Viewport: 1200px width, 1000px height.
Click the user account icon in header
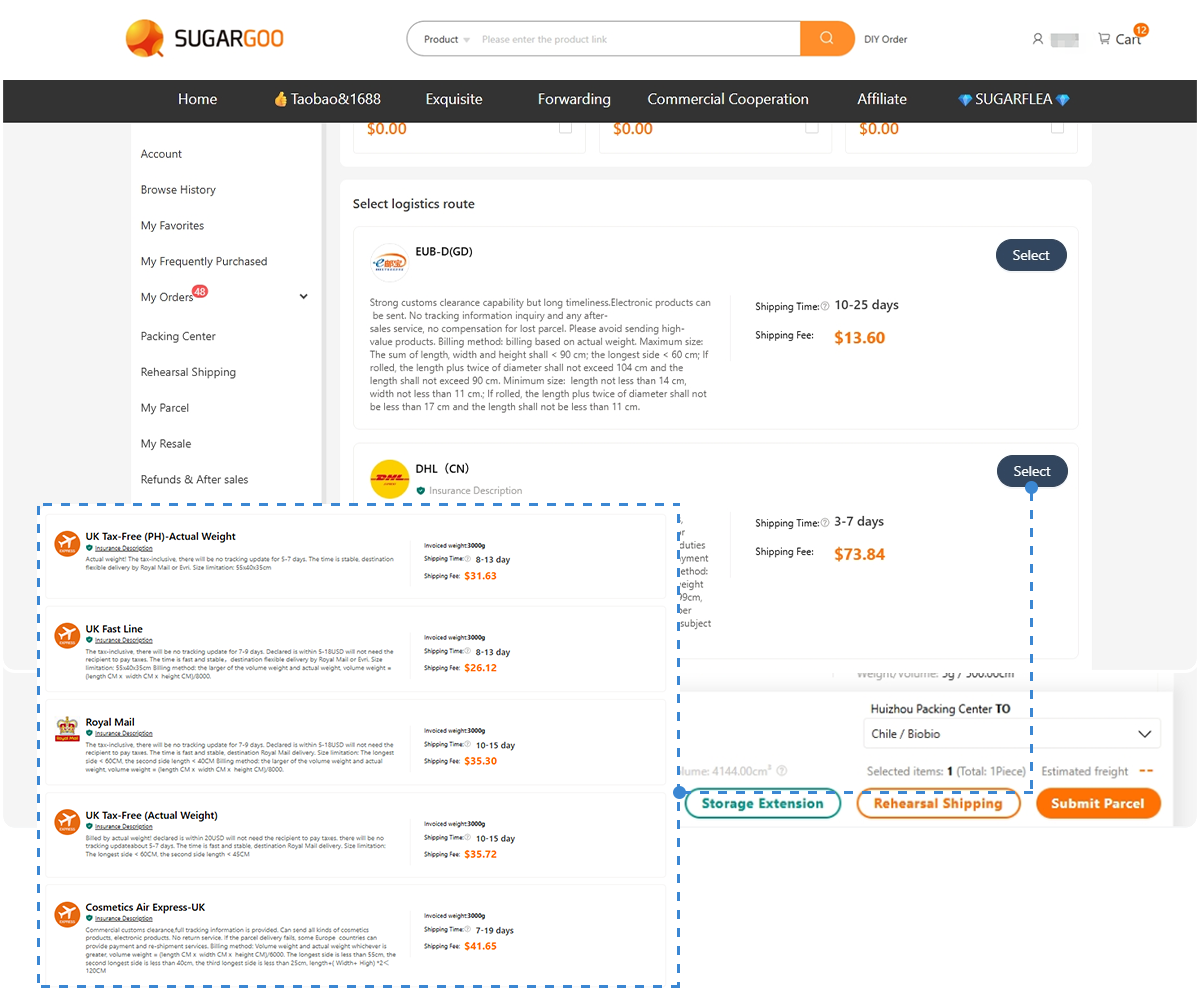pyautogui.click(x=1038, y=39)
